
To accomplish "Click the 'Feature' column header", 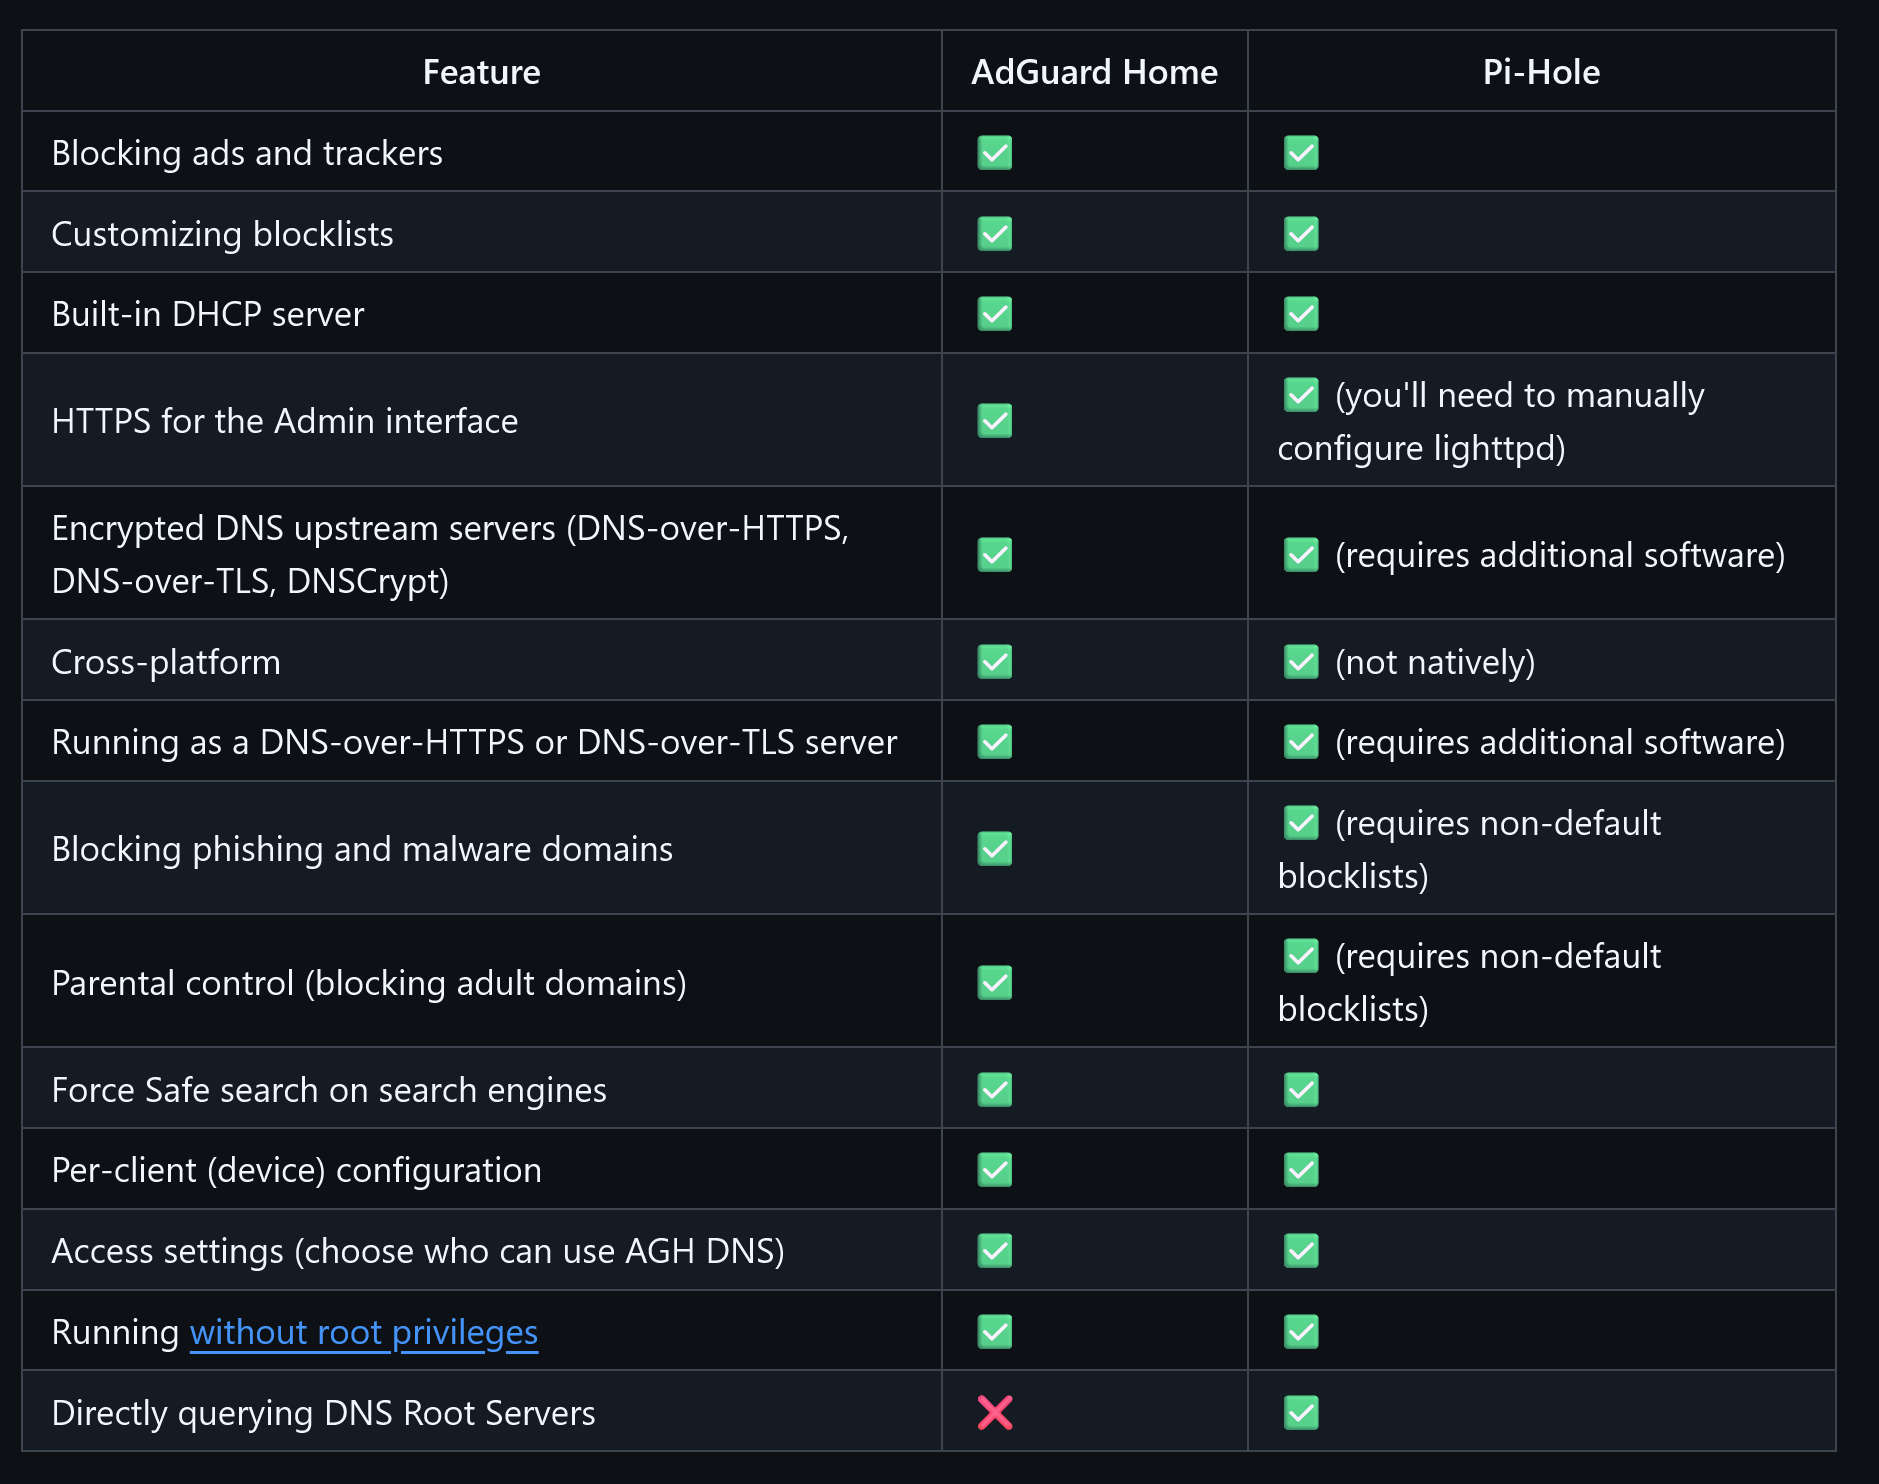I will pyautogui.click(x=481, y=72).
